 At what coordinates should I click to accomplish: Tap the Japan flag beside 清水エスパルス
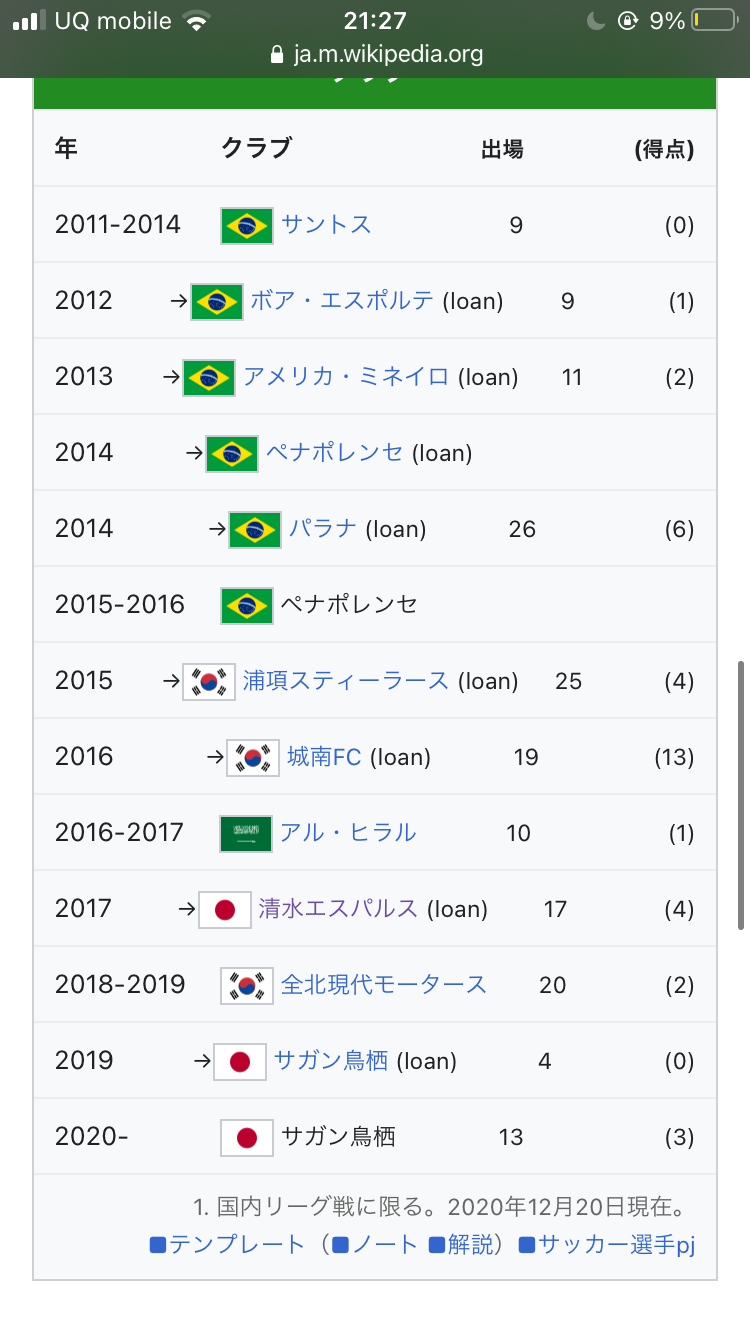225,909
